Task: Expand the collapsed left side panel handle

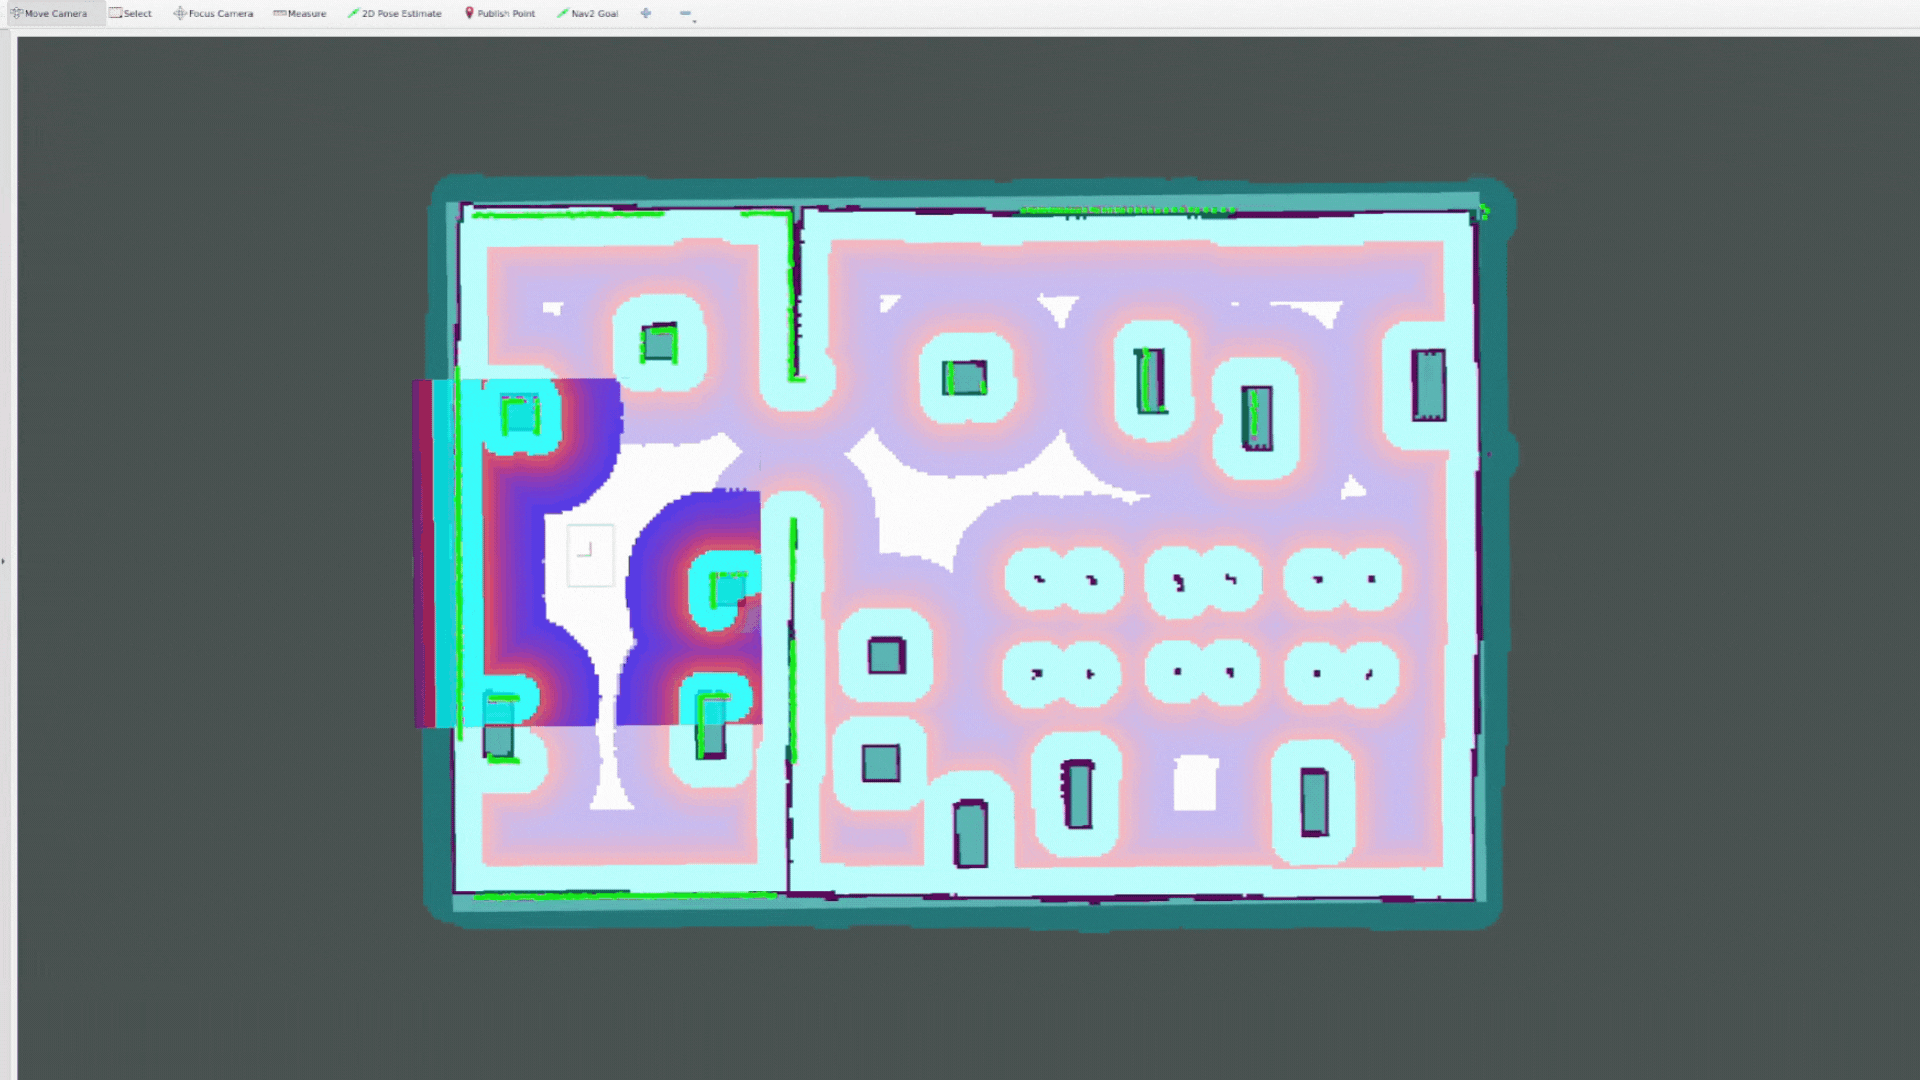Action: click(x=3, y=561)
